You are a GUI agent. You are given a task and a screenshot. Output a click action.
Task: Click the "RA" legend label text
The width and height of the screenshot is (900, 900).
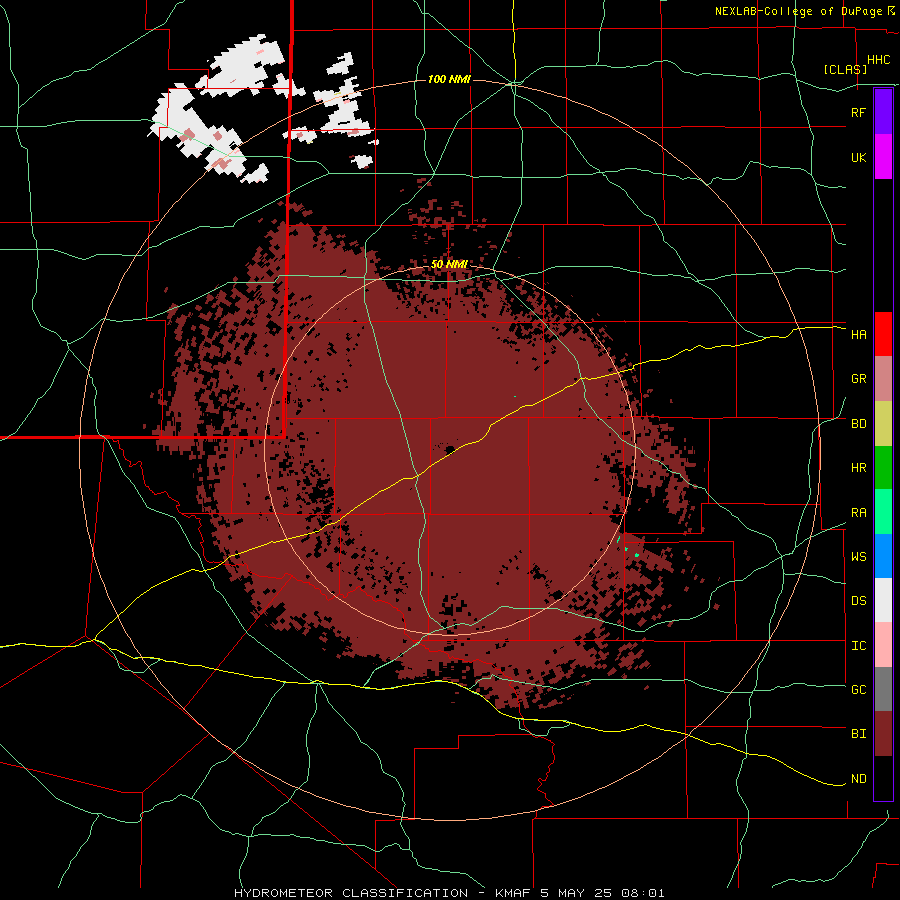pos(859,513)
